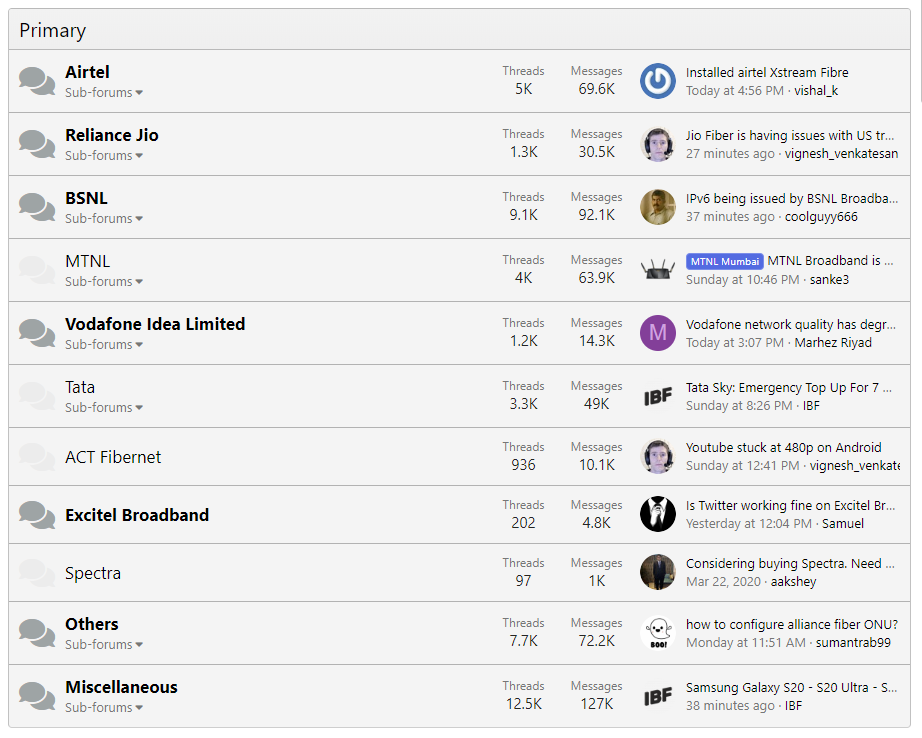This screenshot has width=922, height=738.
Task: Click the purple M avatar for Marhez Riyad
Action: pyautogui.click(x=658, y=333)
